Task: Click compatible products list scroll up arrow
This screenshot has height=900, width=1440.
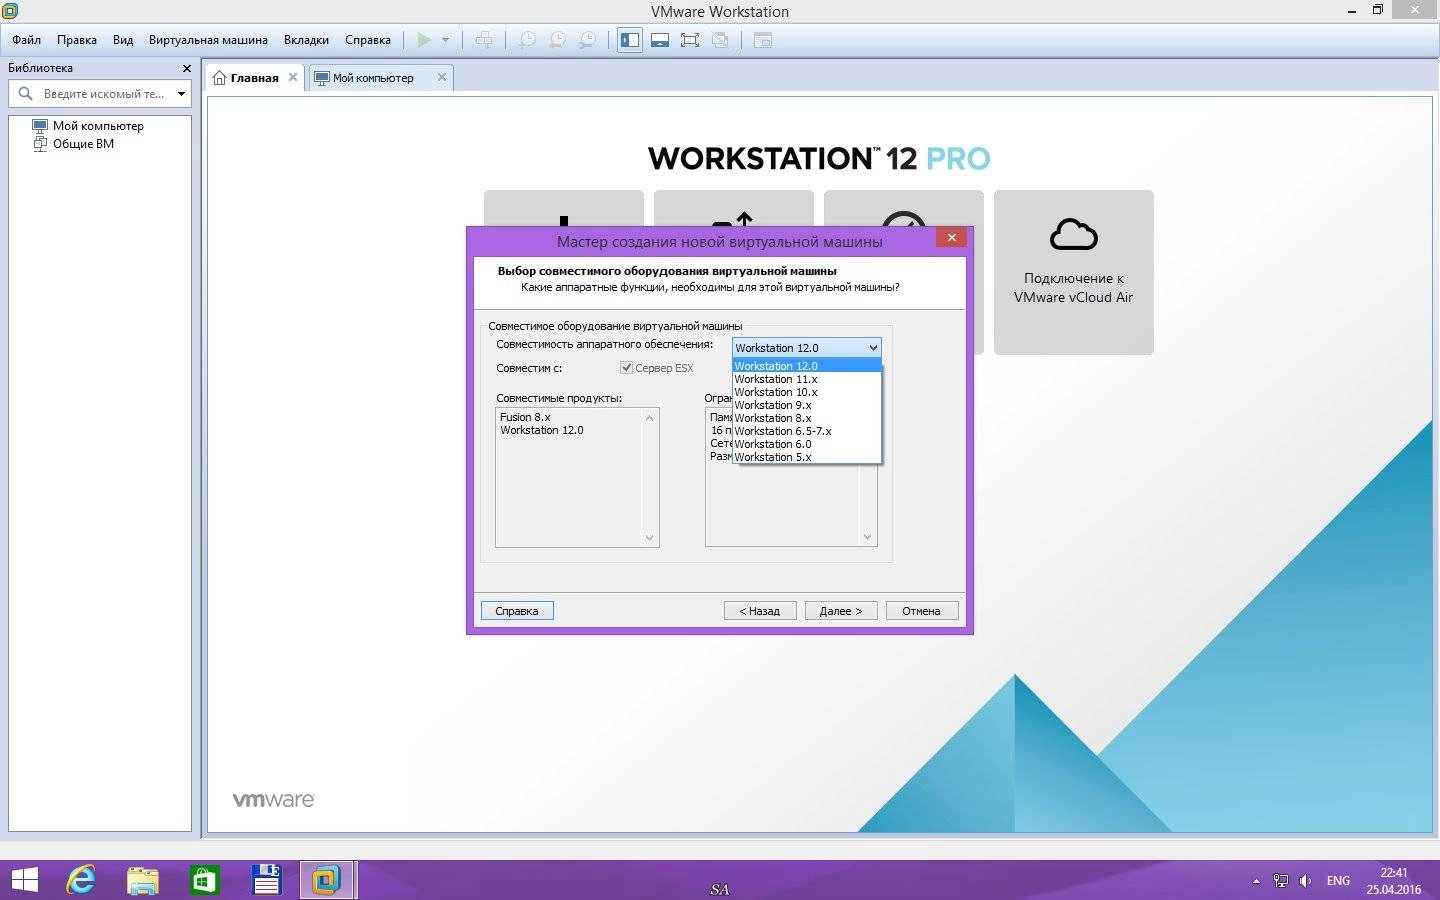Action: [649, 417]
